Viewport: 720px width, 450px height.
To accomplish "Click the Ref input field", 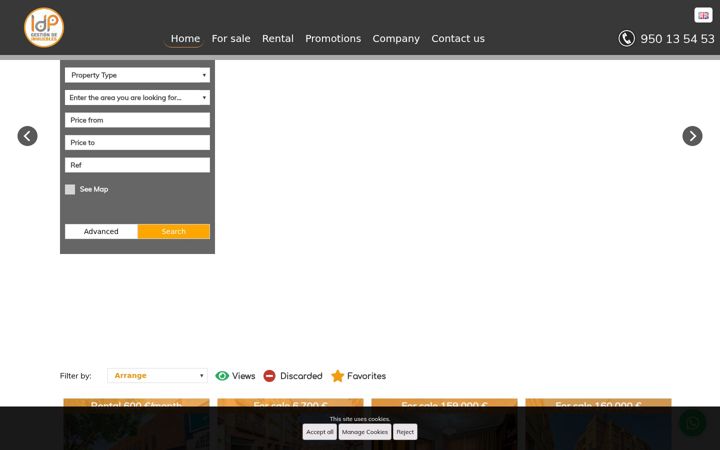I will coord(137,165).
